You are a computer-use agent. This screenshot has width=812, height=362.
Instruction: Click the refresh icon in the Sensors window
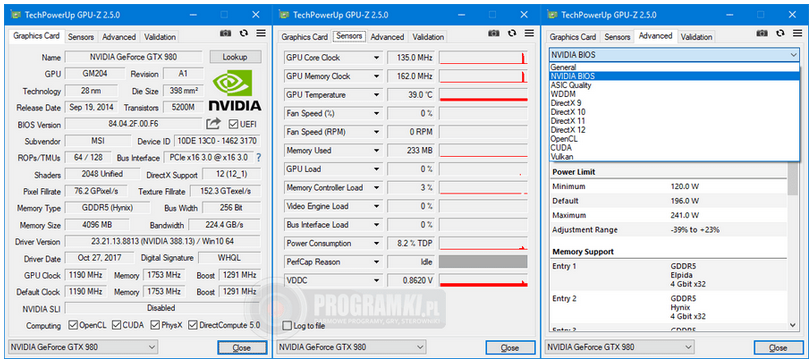click(x=512, y=33)
